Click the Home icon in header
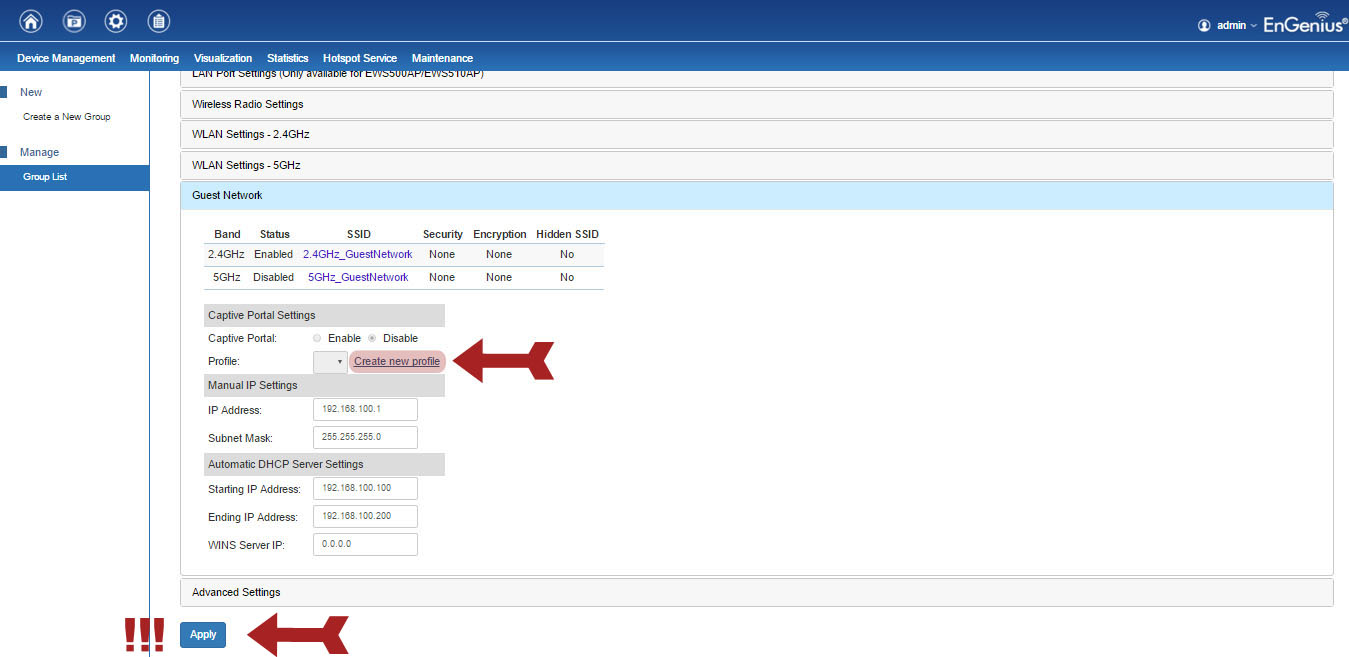 coord(31,21)
